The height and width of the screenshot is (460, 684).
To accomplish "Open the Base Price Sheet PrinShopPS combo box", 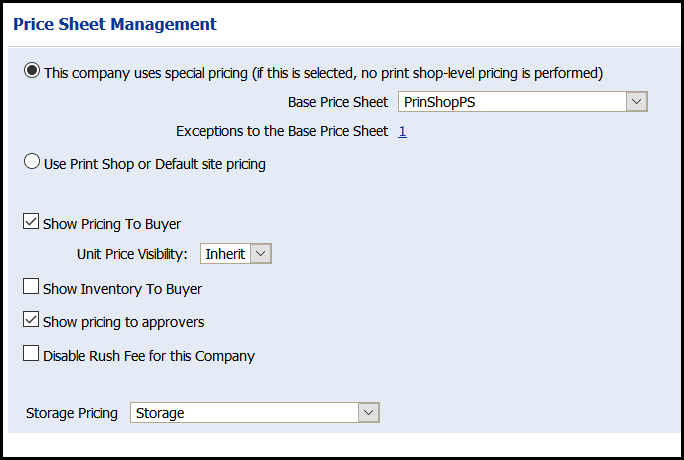I will point(511,102).
